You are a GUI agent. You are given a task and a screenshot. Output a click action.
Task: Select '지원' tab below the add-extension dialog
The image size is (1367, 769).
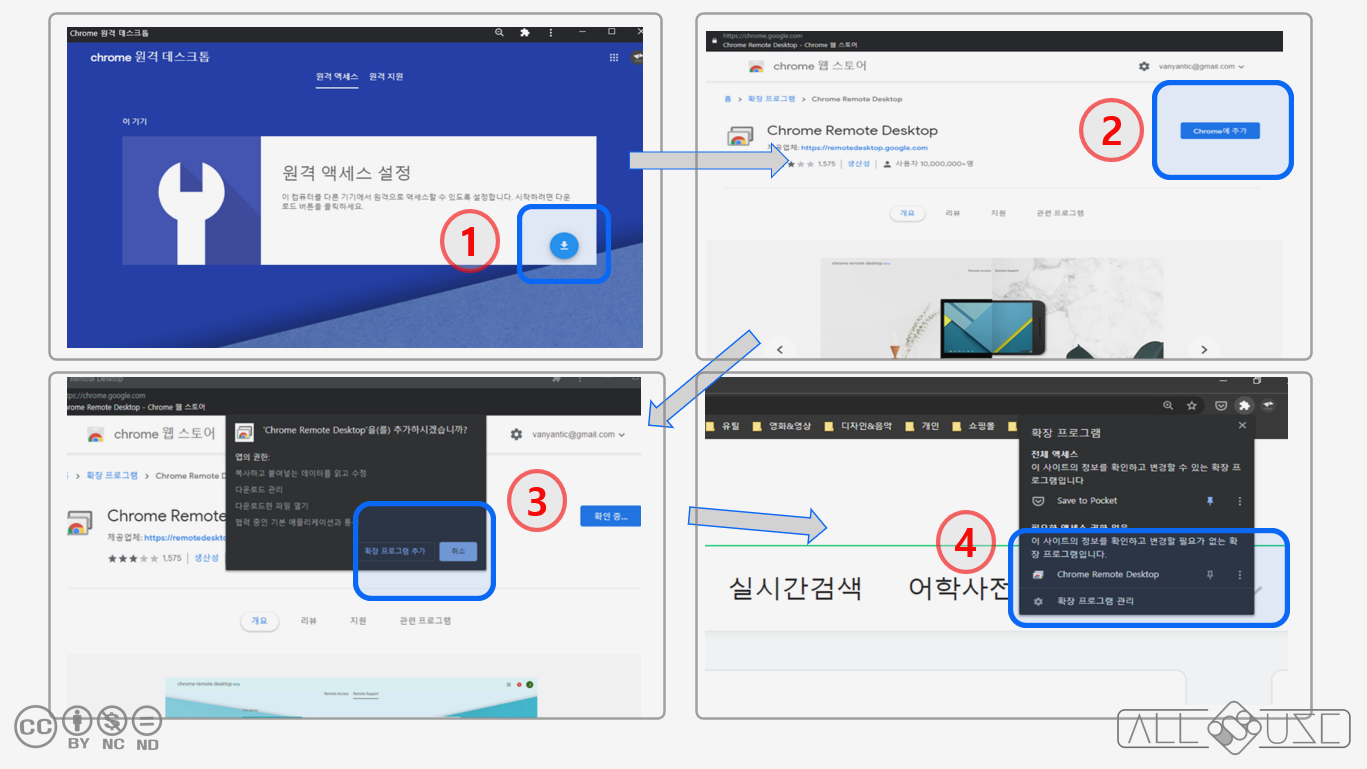(x=358, y=621)
